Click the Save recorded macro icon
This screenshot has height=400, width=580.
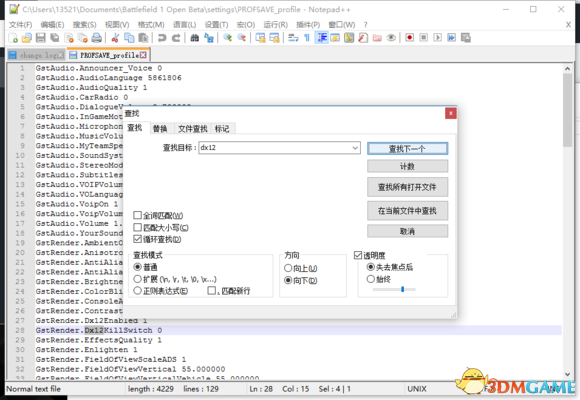466,38
